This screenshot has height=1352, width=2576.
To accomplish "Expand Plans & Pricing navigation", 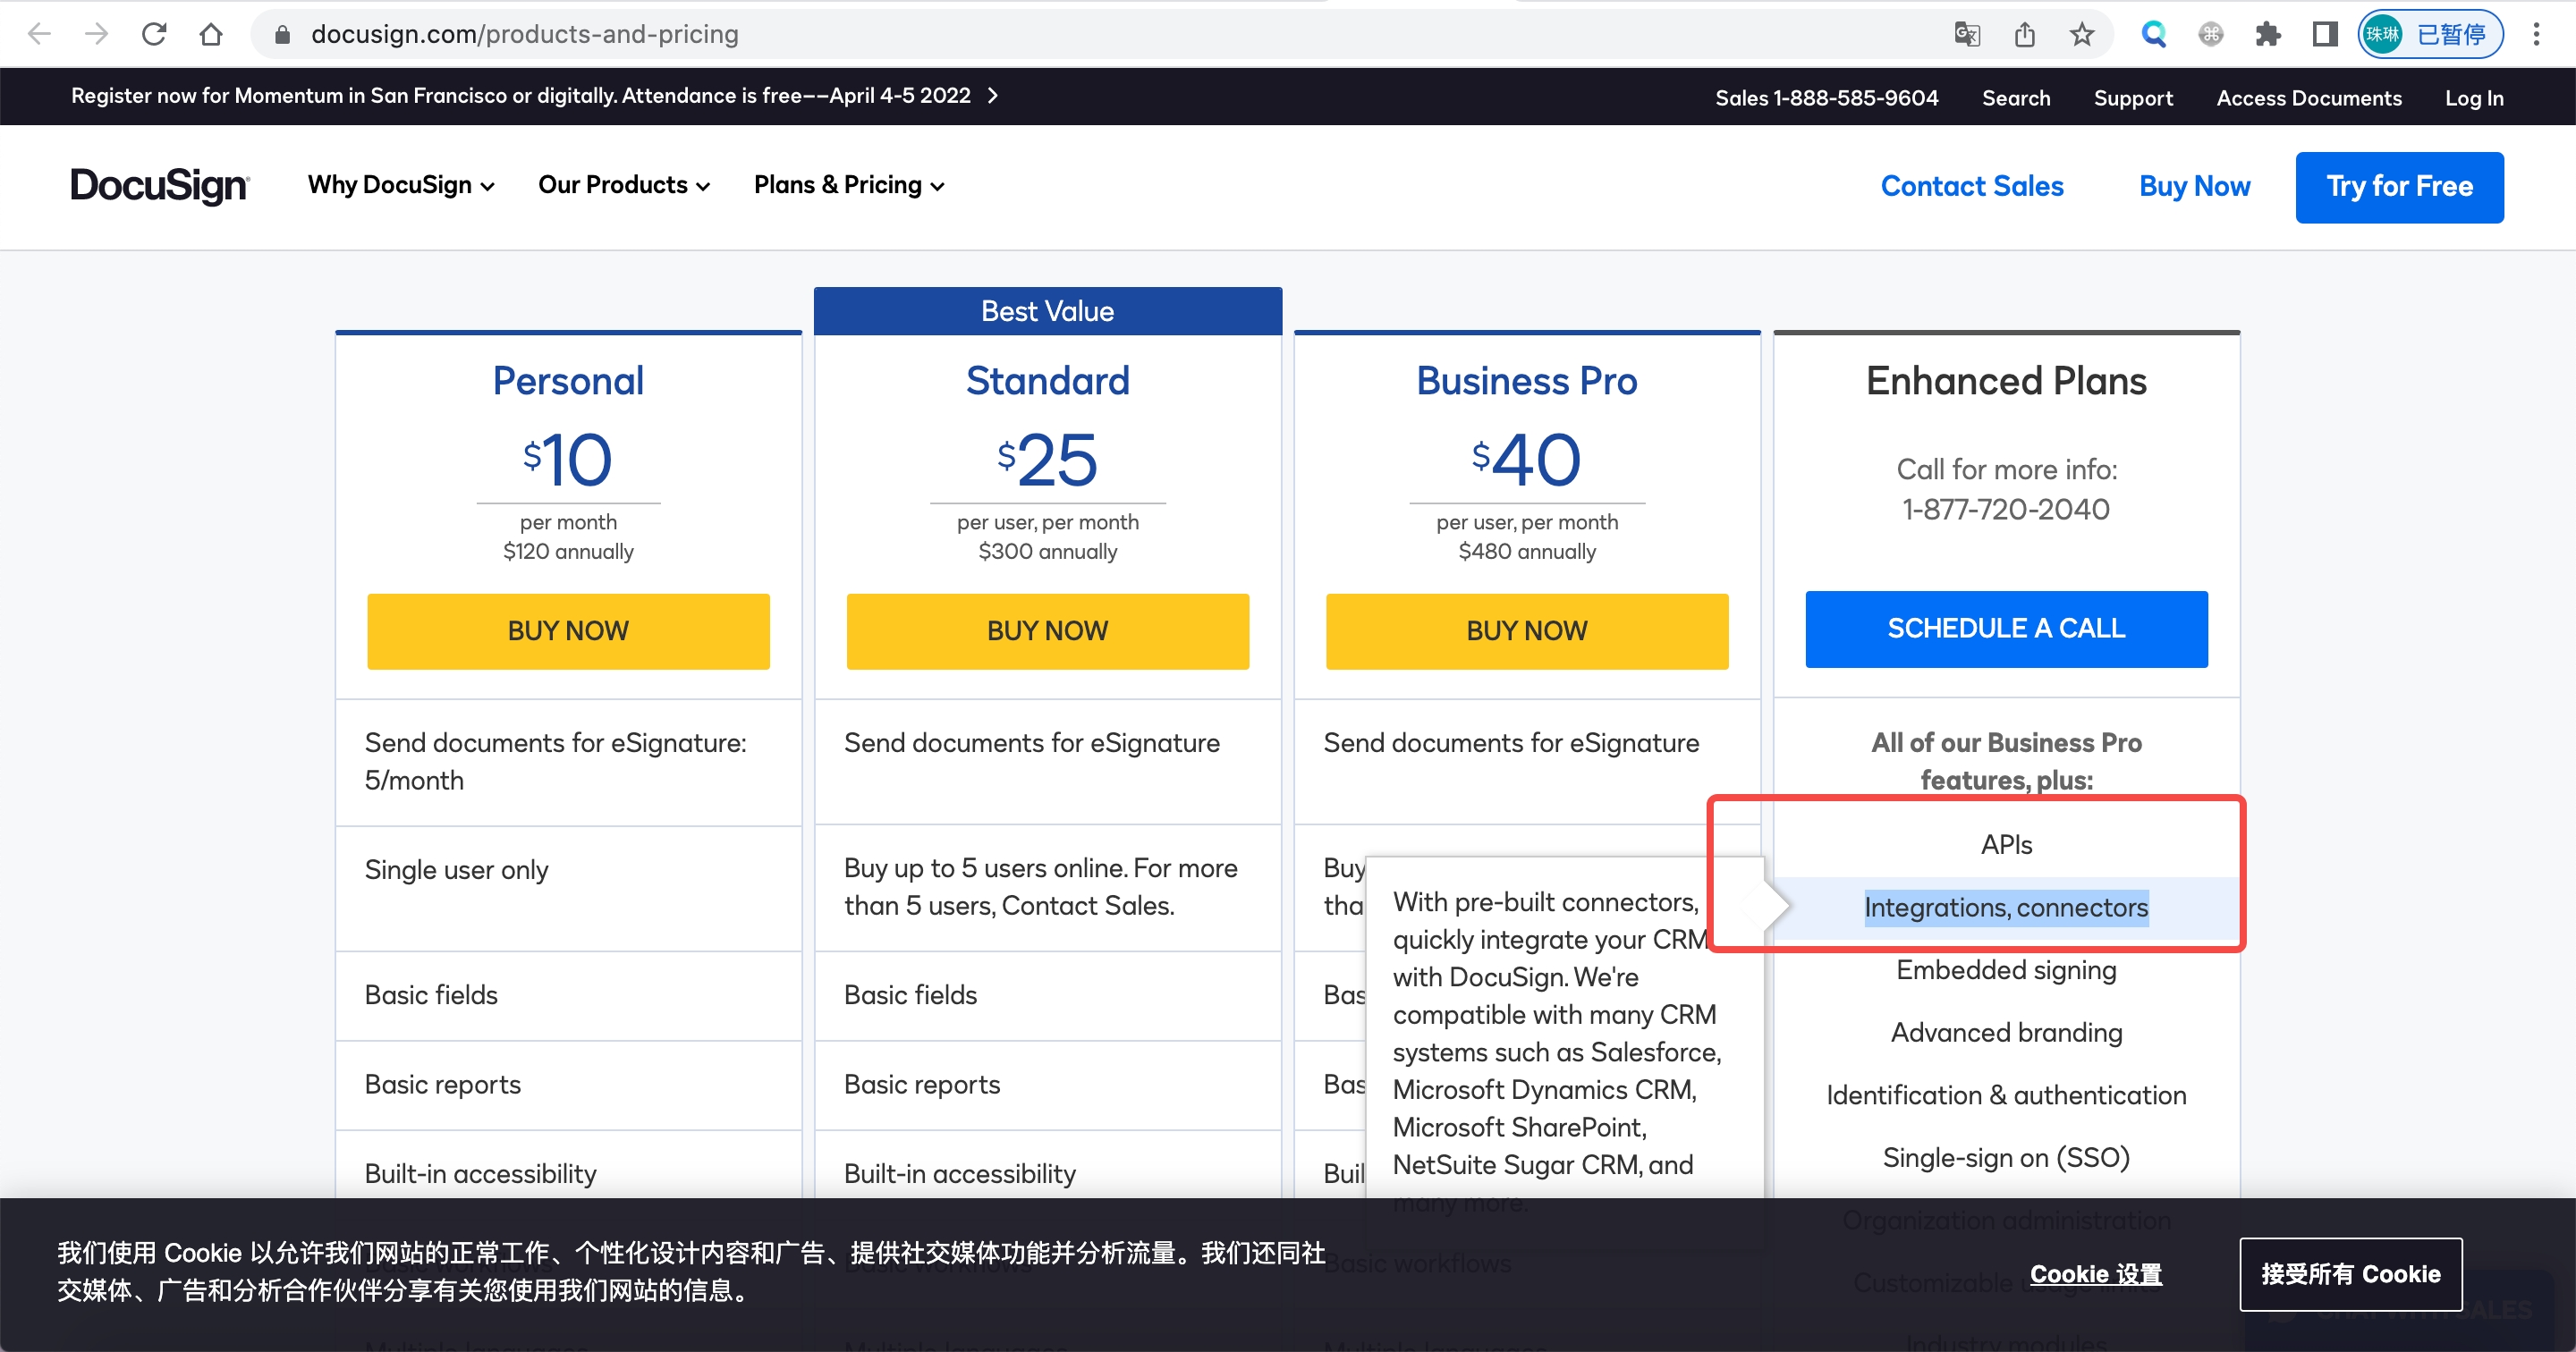I will pyautogui.click(x=847, y=185).
